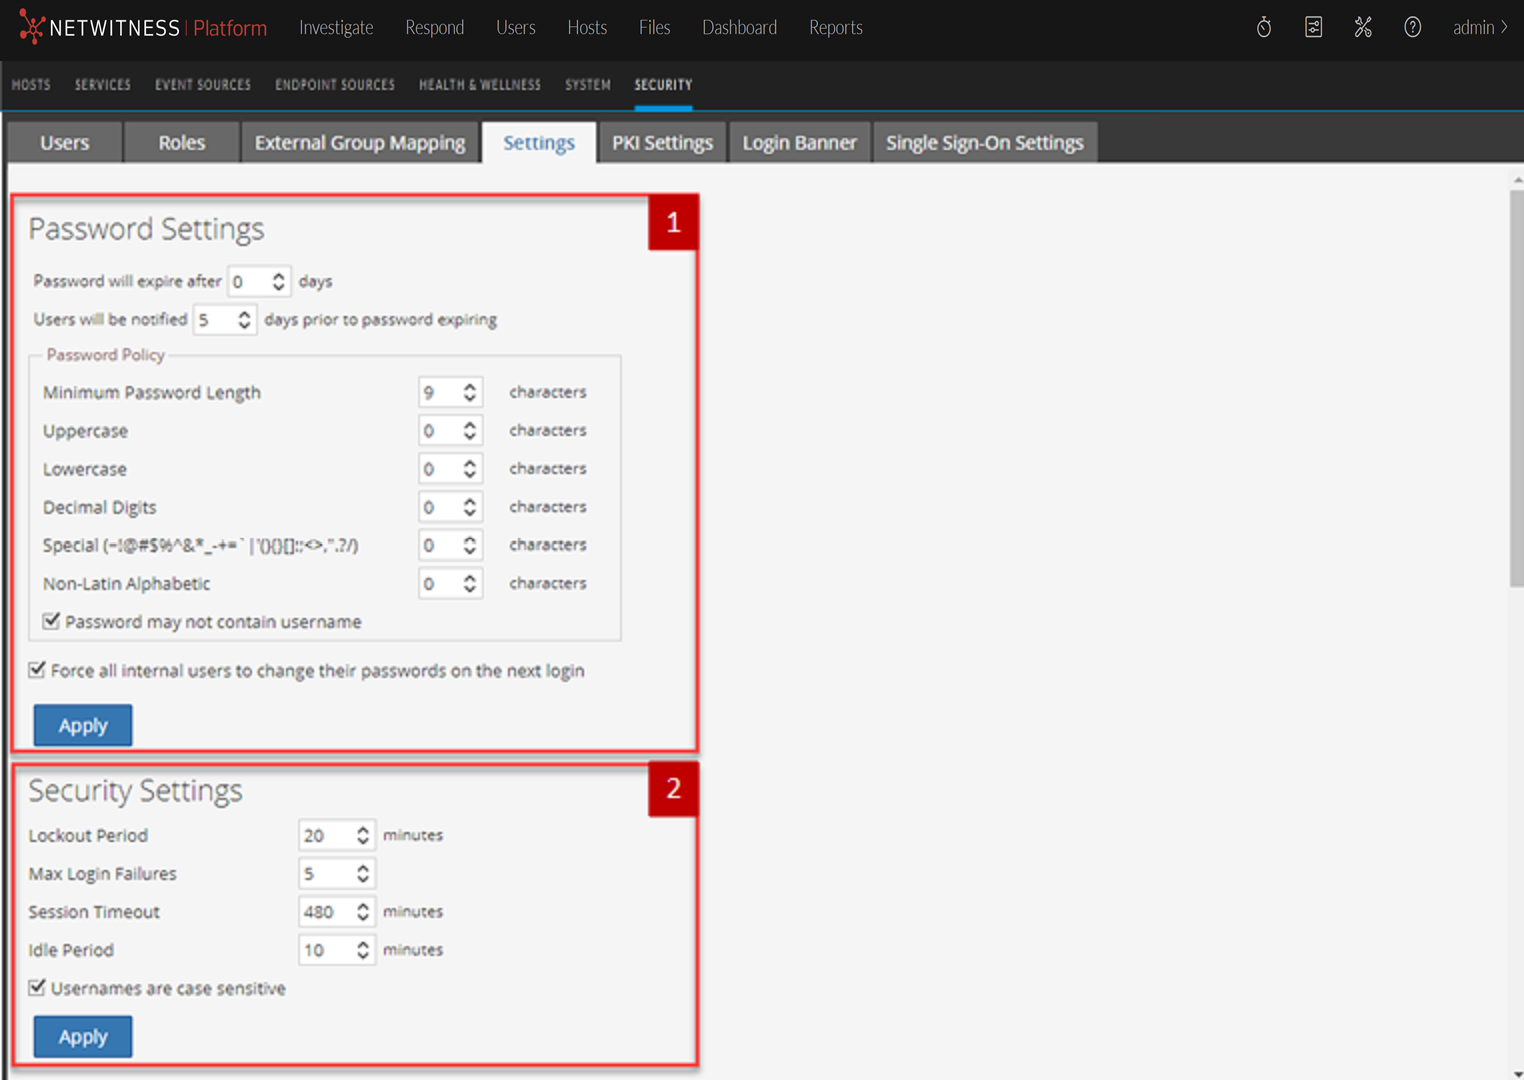This screenshot has height=1080, width=1524.
Task: Open the help question mark icon
Action: [1412, 28]
